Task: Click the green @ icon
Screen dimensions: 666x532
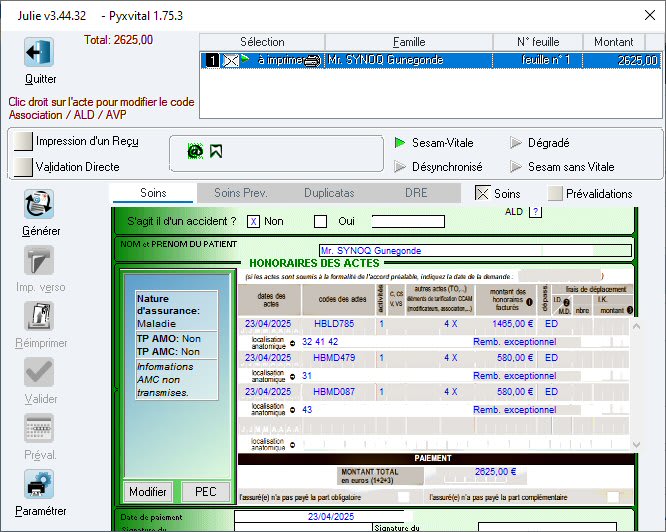Action: (x=196, y=151)
